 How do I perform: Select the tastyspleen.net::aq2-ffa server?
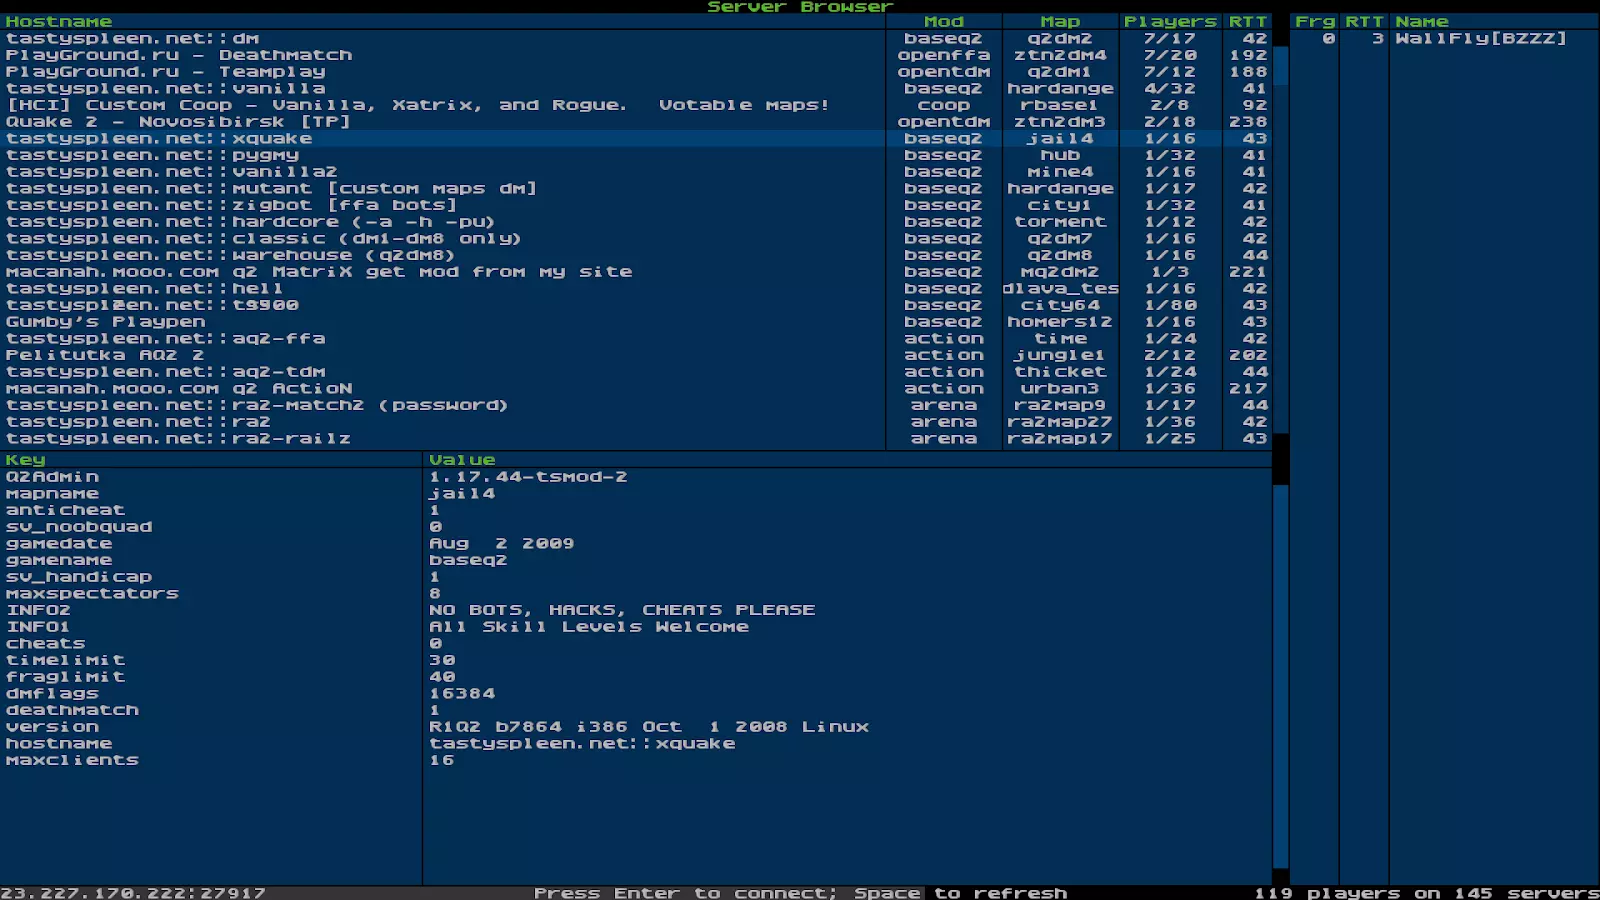click(636, 339)
